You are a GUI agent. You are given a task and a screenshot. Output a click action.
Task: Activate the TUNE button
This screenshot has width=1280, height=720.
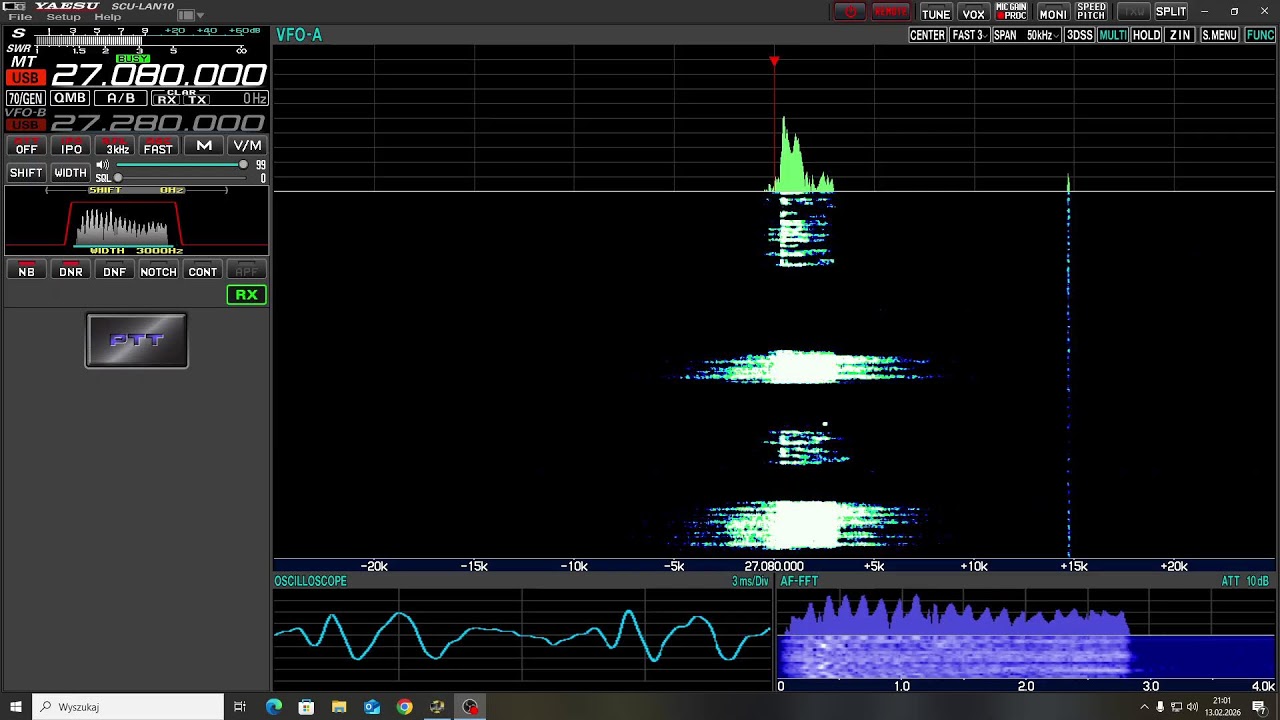click(936, 13)
